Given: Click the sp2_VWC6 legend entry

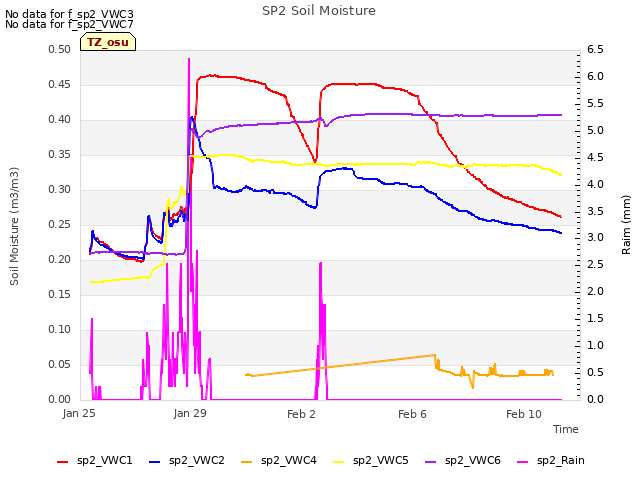Looking at the screenshot, I should (462, 461).
